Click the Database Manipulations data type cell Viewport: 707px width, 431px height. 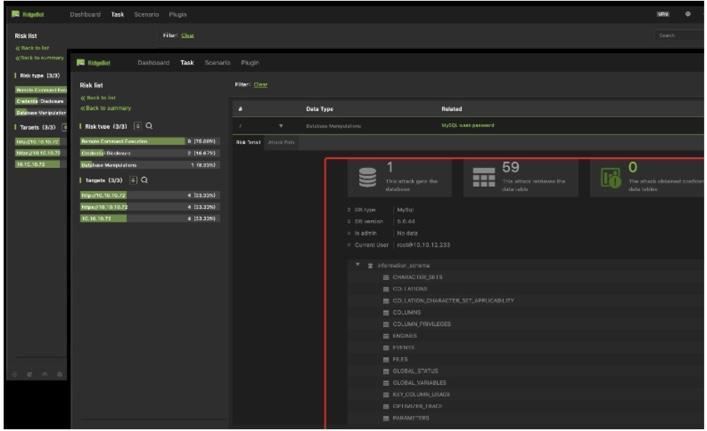[333, 126]
